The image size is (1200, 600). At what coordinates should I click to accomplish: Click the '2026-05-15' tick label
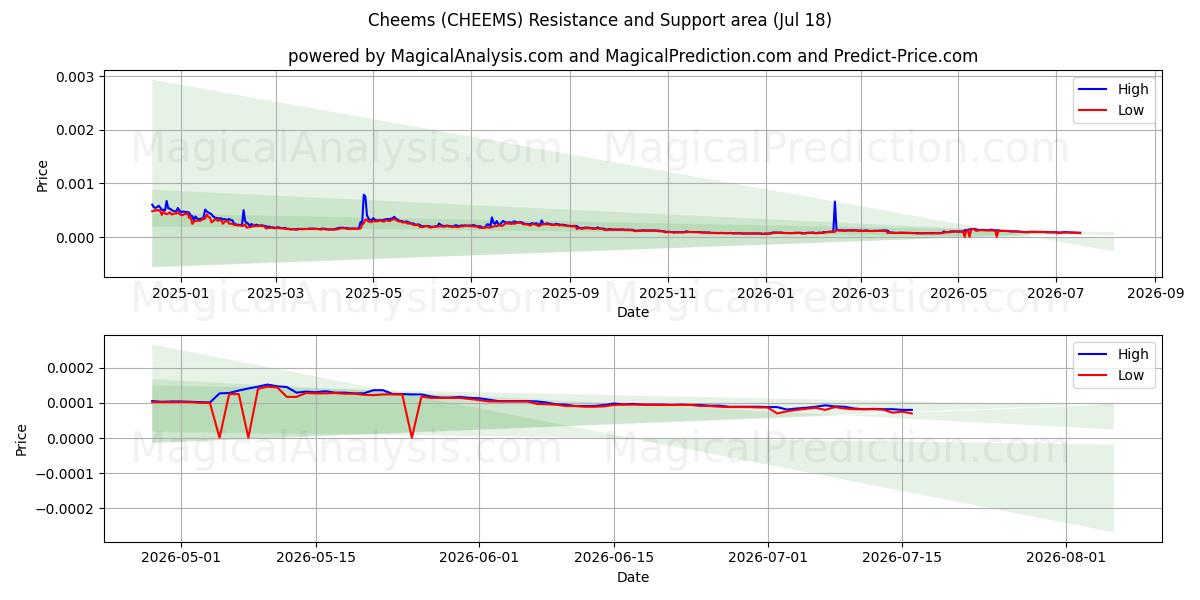[x=316, y=558]
